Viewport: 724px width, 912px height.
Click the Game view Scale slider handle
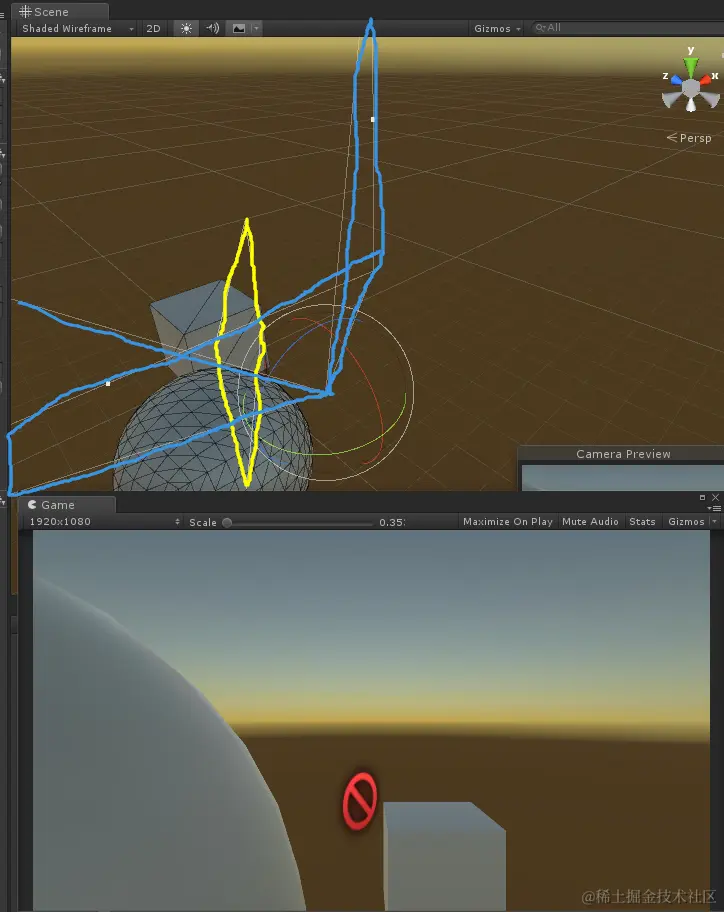click(x=227, y=522)
